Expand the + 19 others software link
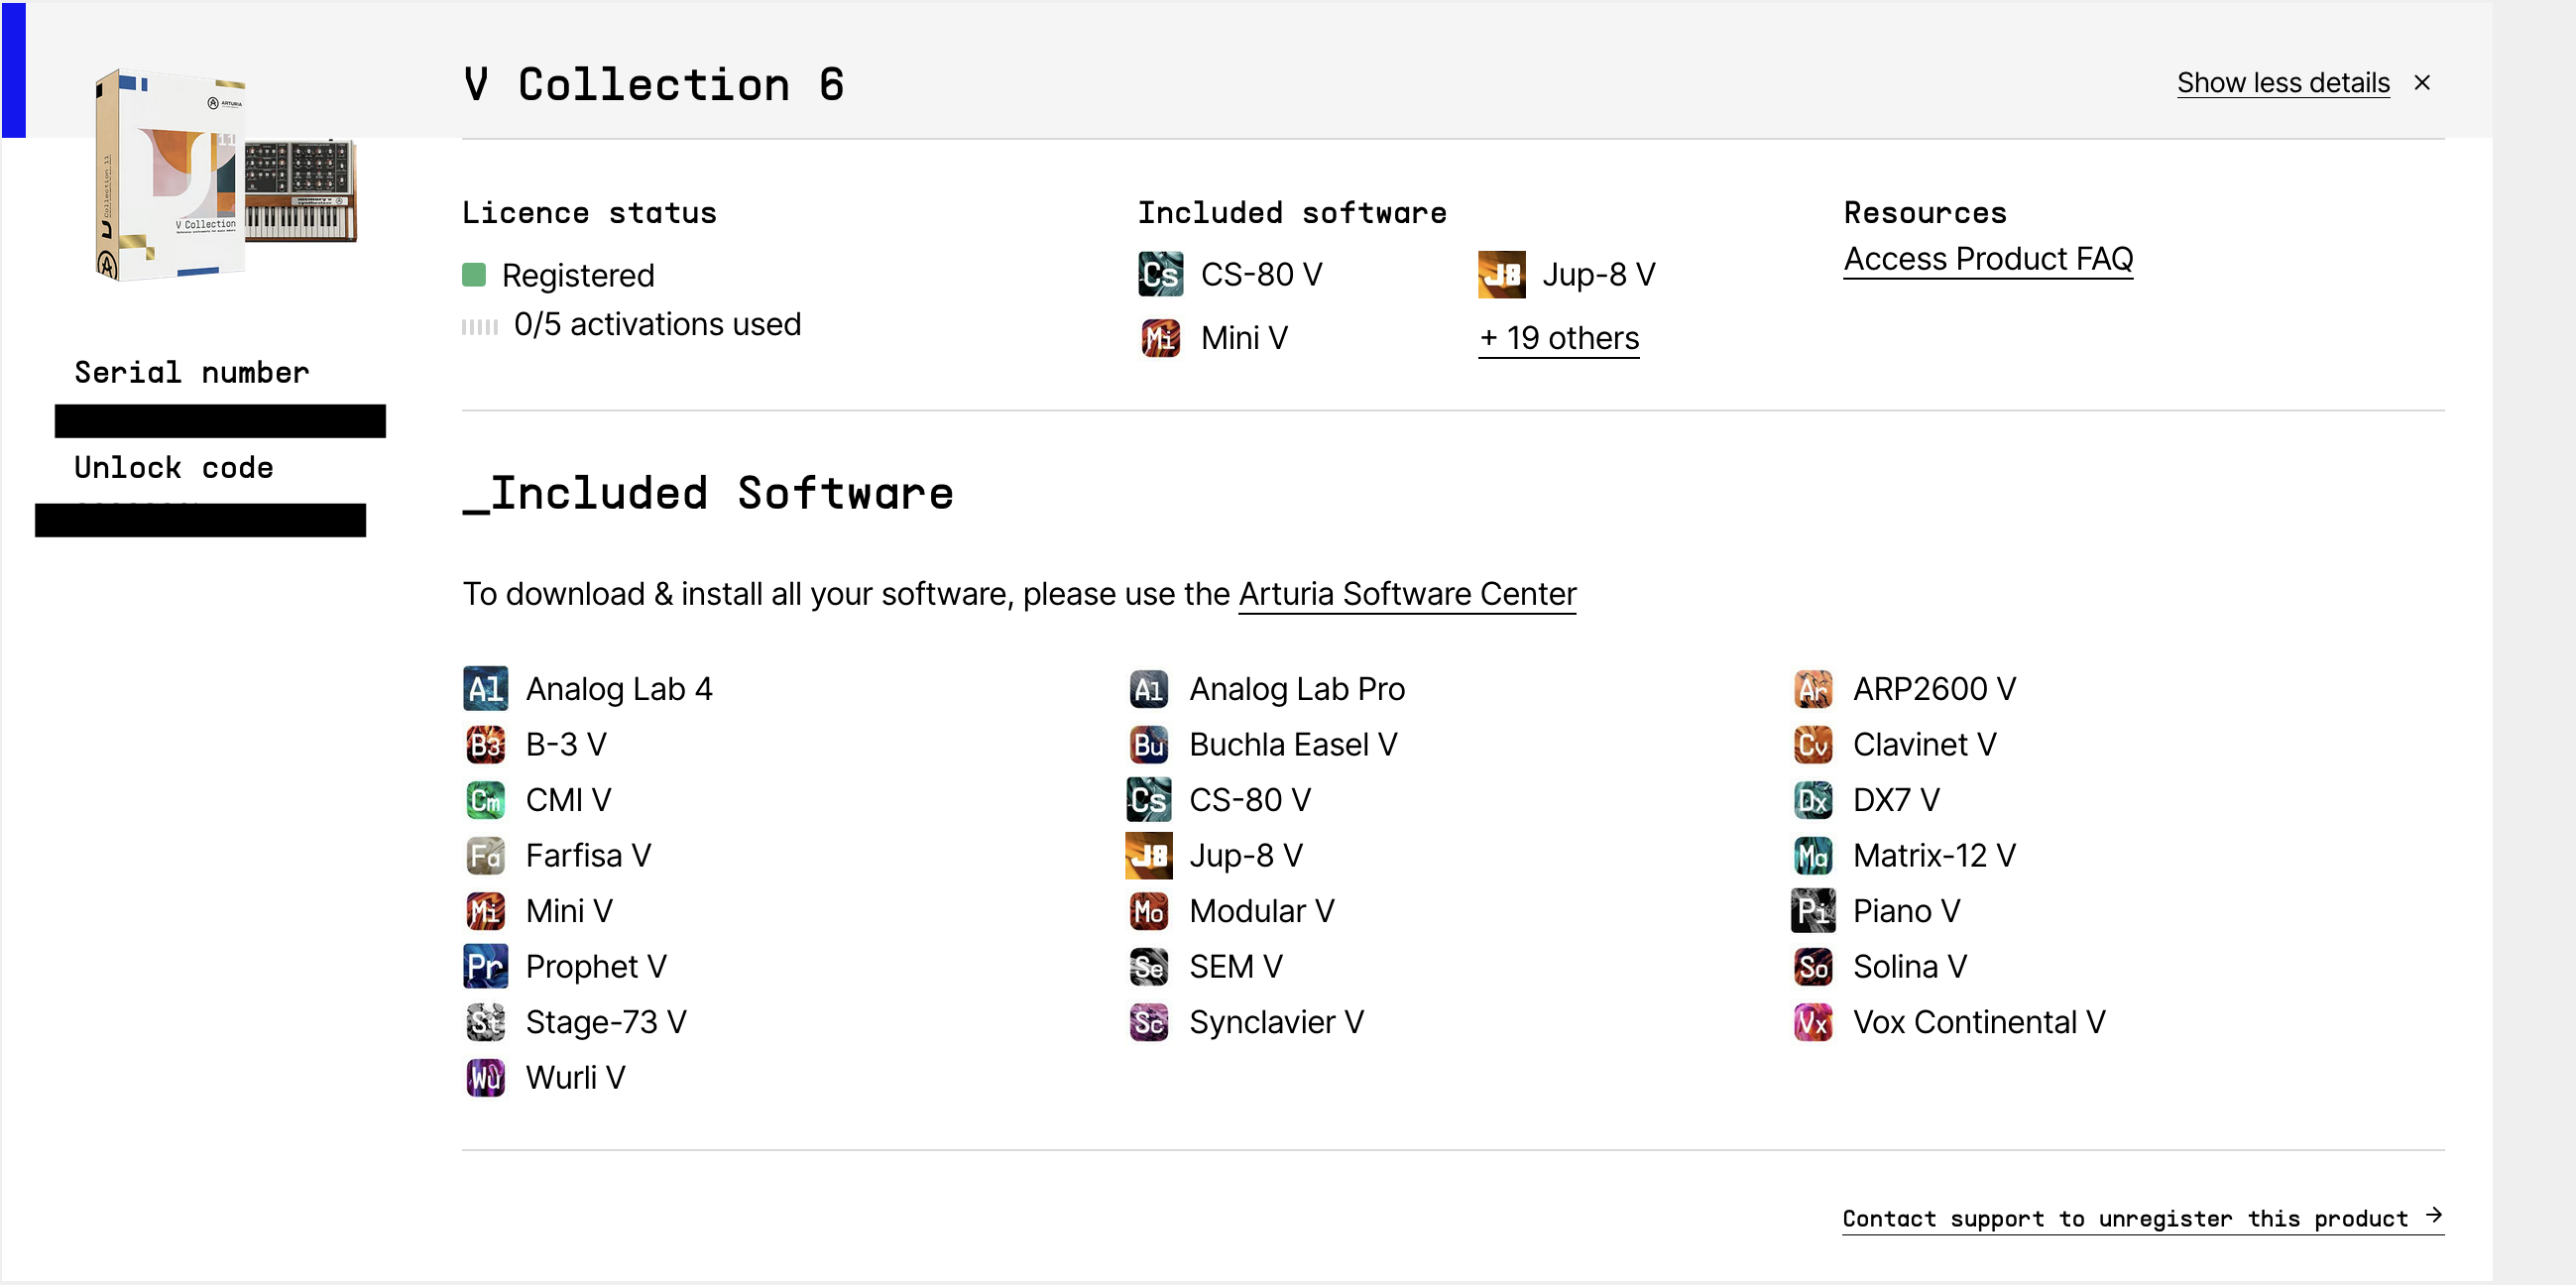 tap(1559, 338)
